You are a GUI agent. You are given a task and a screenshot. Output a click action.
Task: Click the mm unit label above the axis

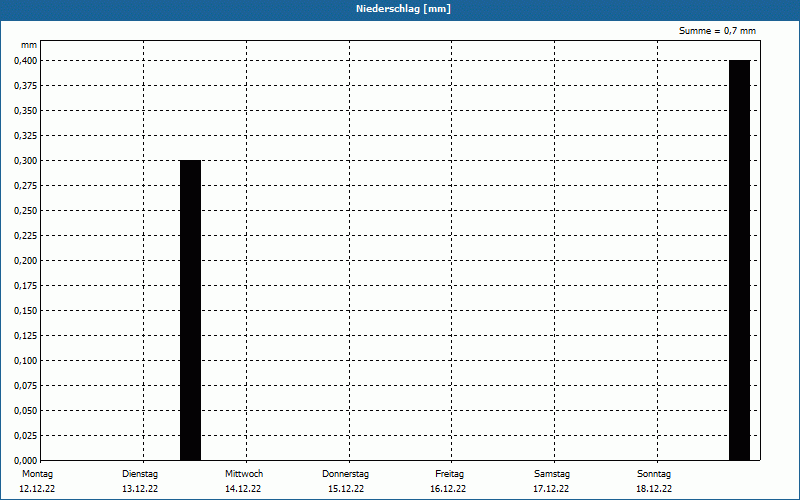tap(29, 45)
